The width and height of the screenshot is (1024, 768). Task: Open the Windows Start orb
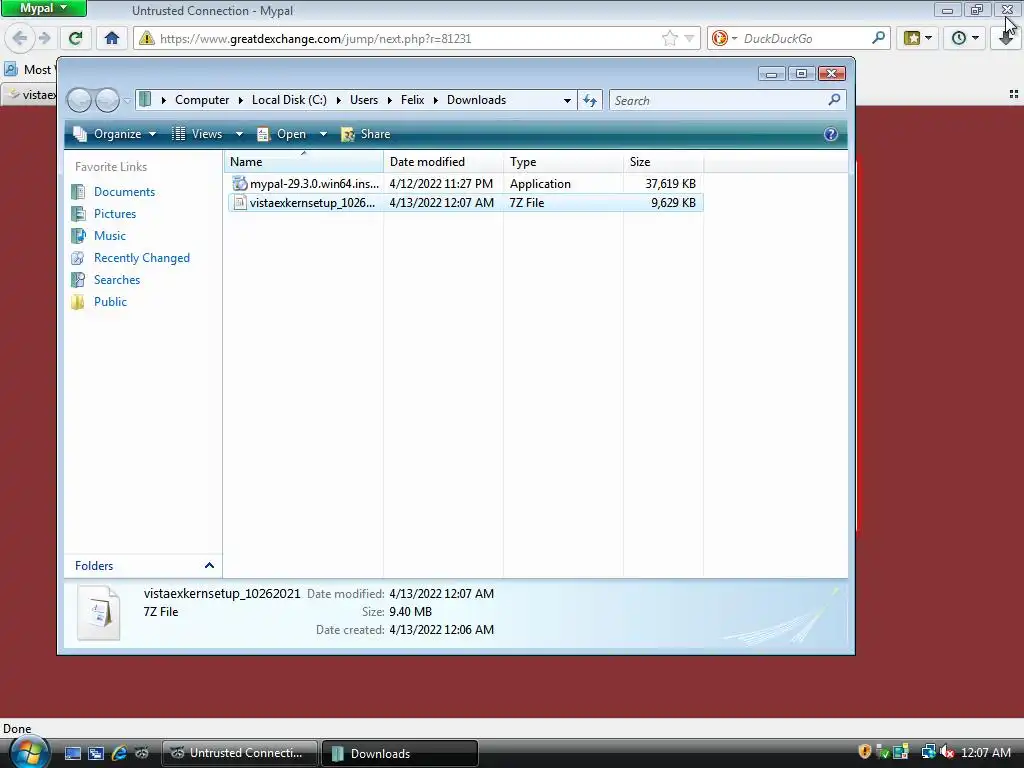click(x=29, y=751)
